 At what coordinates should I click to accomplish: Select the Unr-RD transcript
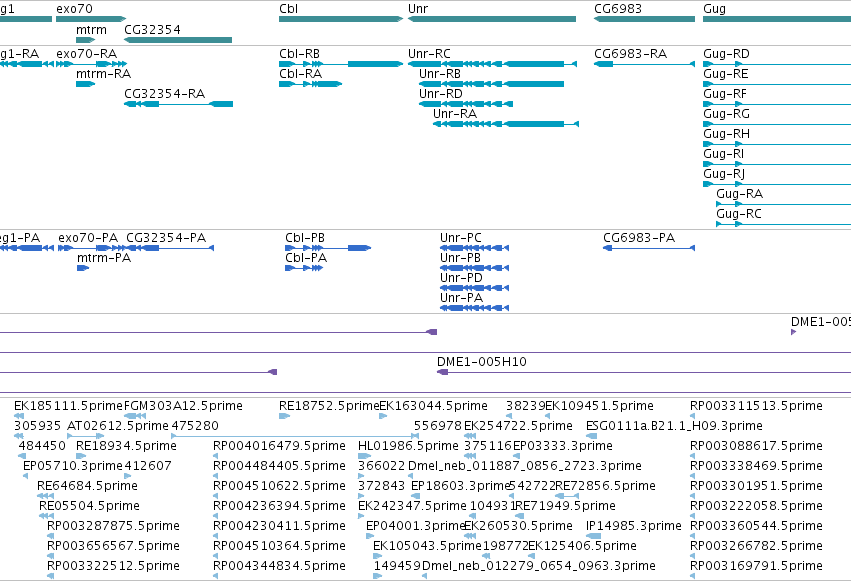(x=466, y=104)
